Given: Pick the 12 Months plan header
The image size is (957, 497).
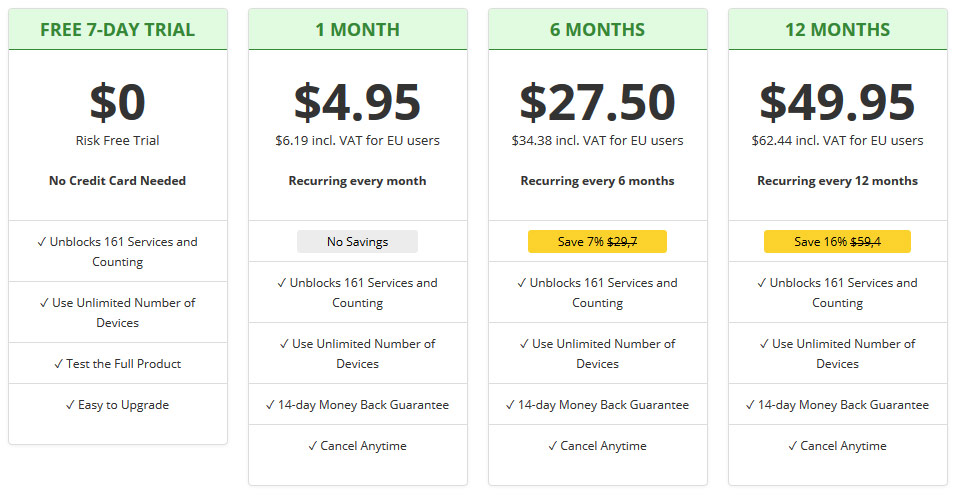Looking at the screenshot, I should [x=837, y=29].
